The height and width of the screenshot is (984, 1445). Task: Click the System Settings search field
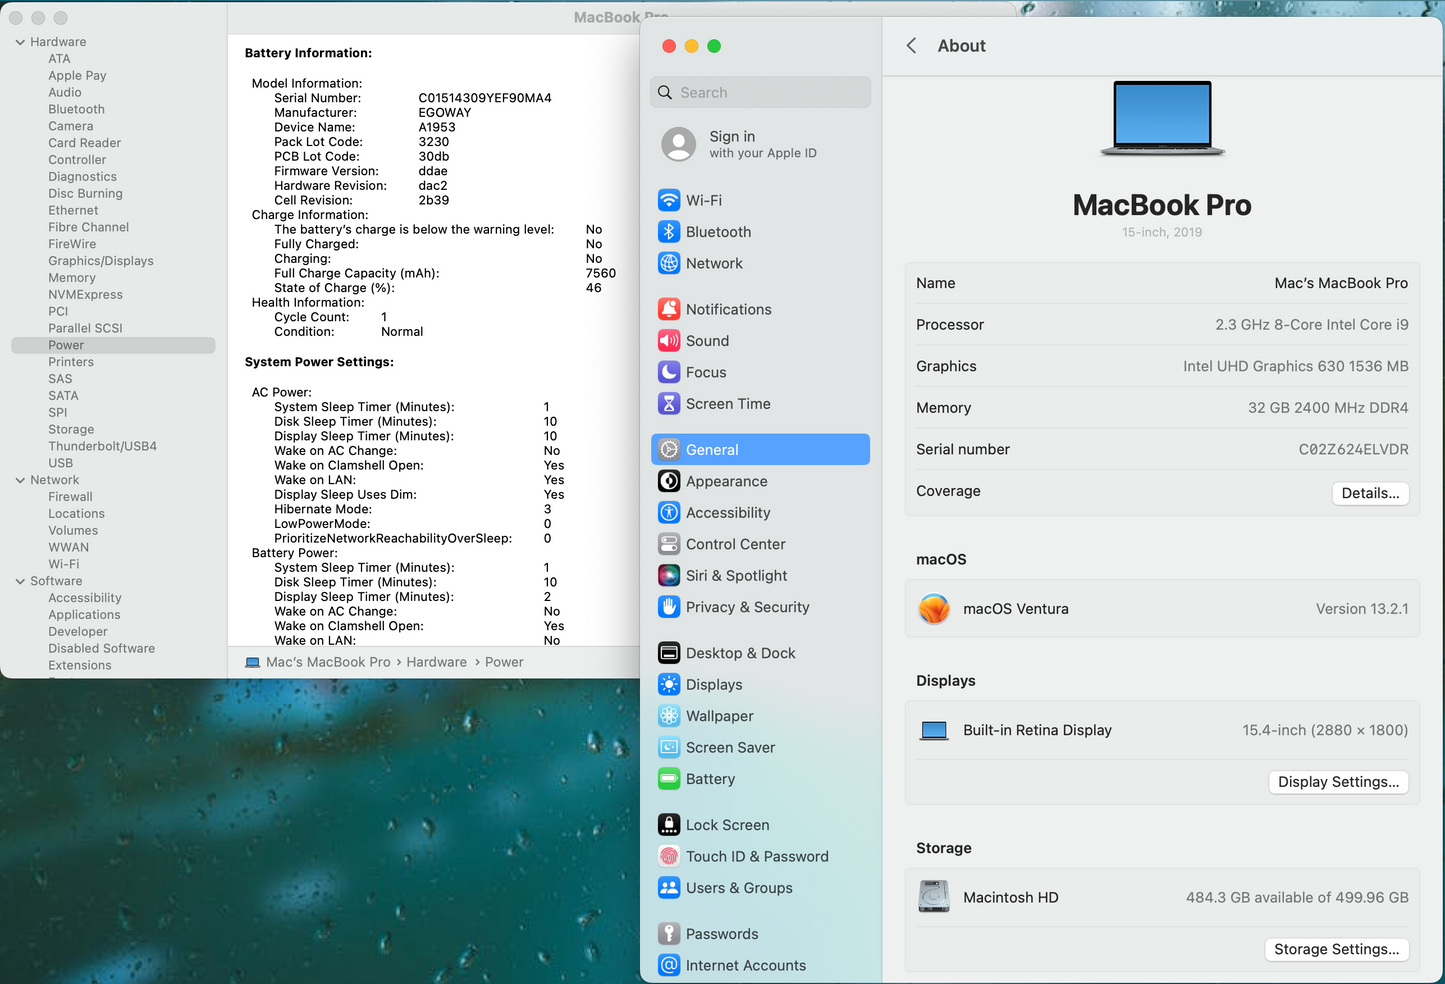(x=760, y=92)
